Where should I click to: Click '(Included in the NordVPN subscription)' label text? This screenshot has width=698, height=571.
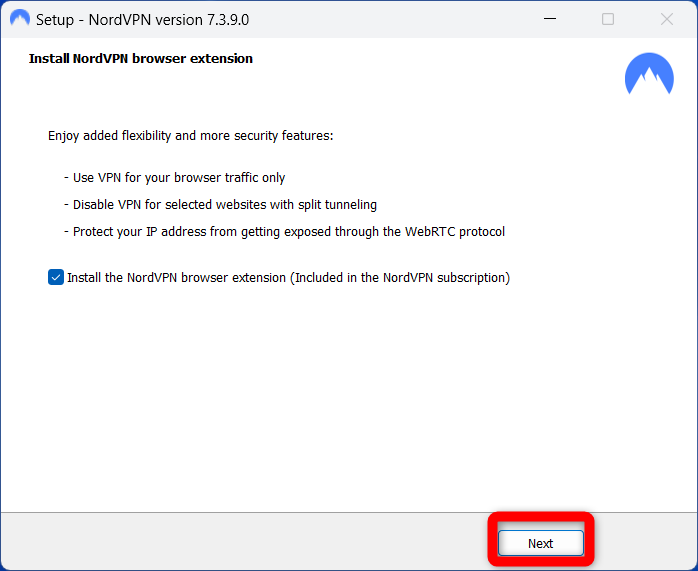[400, 278]
